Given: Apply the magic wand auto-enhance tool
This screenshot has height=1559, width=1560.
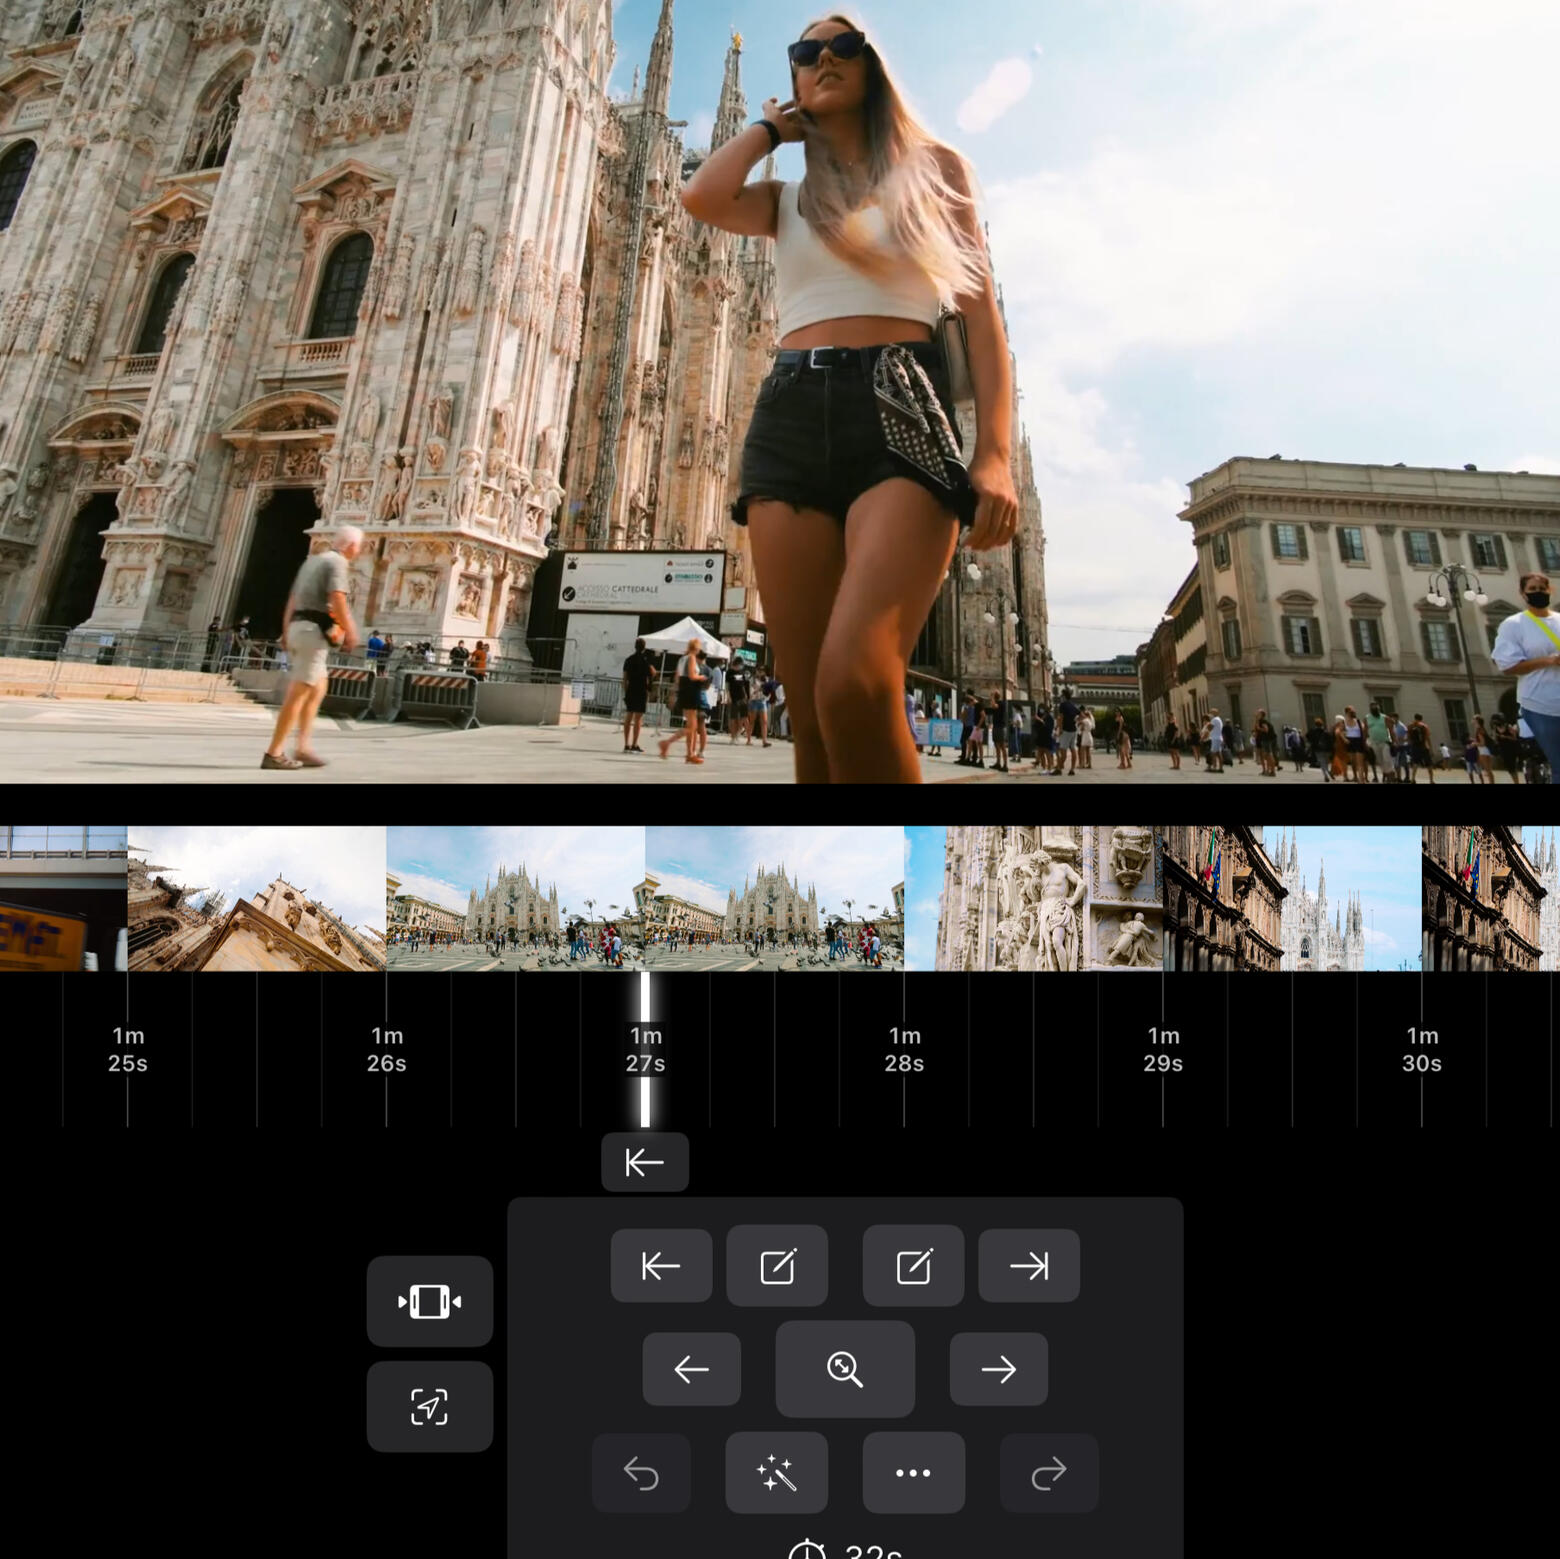Looking at the screenshot, I should coord(776,1473).
